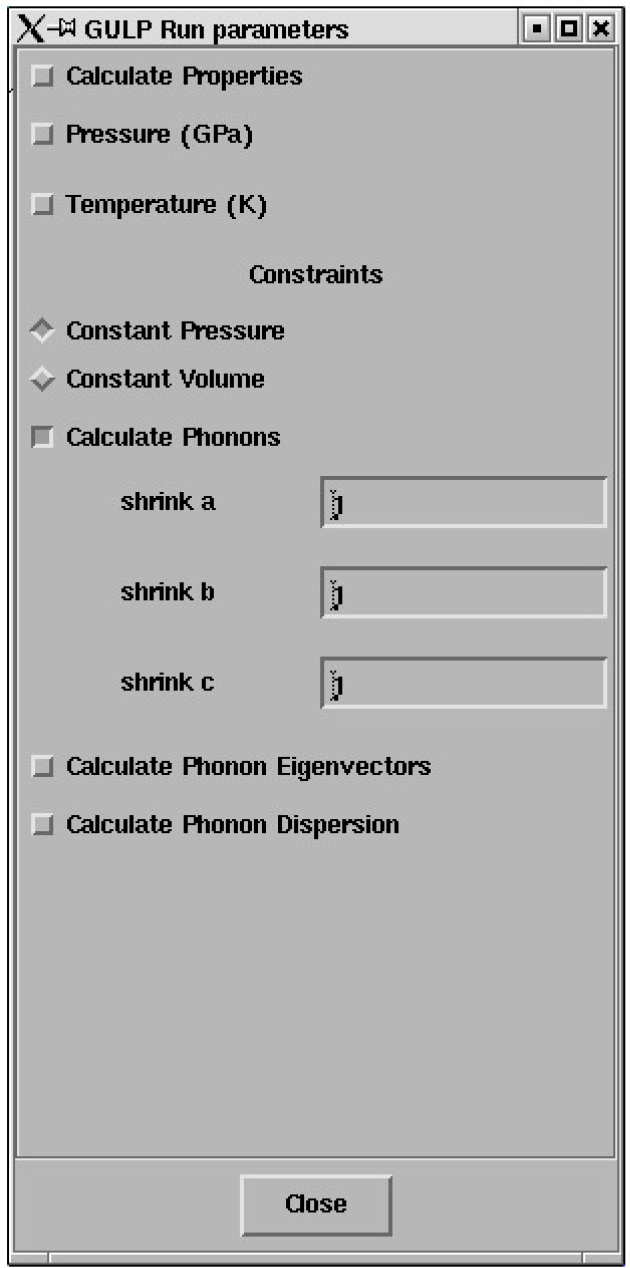
Task: Click the shrink b input field
Action: pyautogui.click(x=464, y=593)
